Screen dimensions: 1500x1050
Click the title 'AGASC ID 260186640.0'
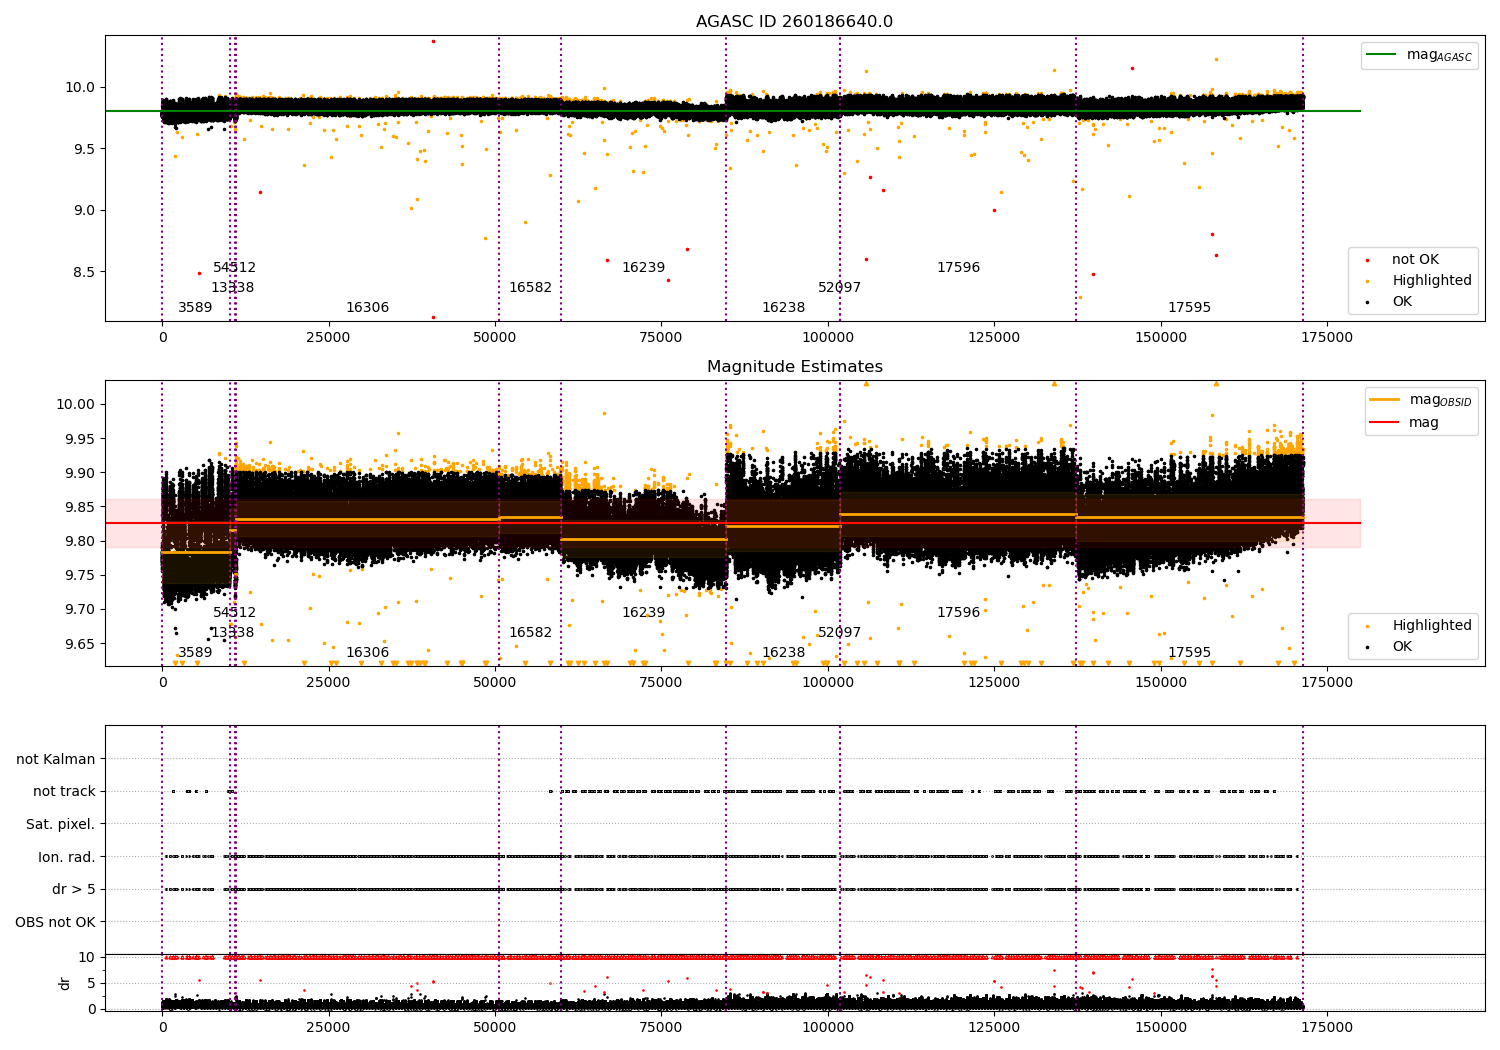(794, 22)
